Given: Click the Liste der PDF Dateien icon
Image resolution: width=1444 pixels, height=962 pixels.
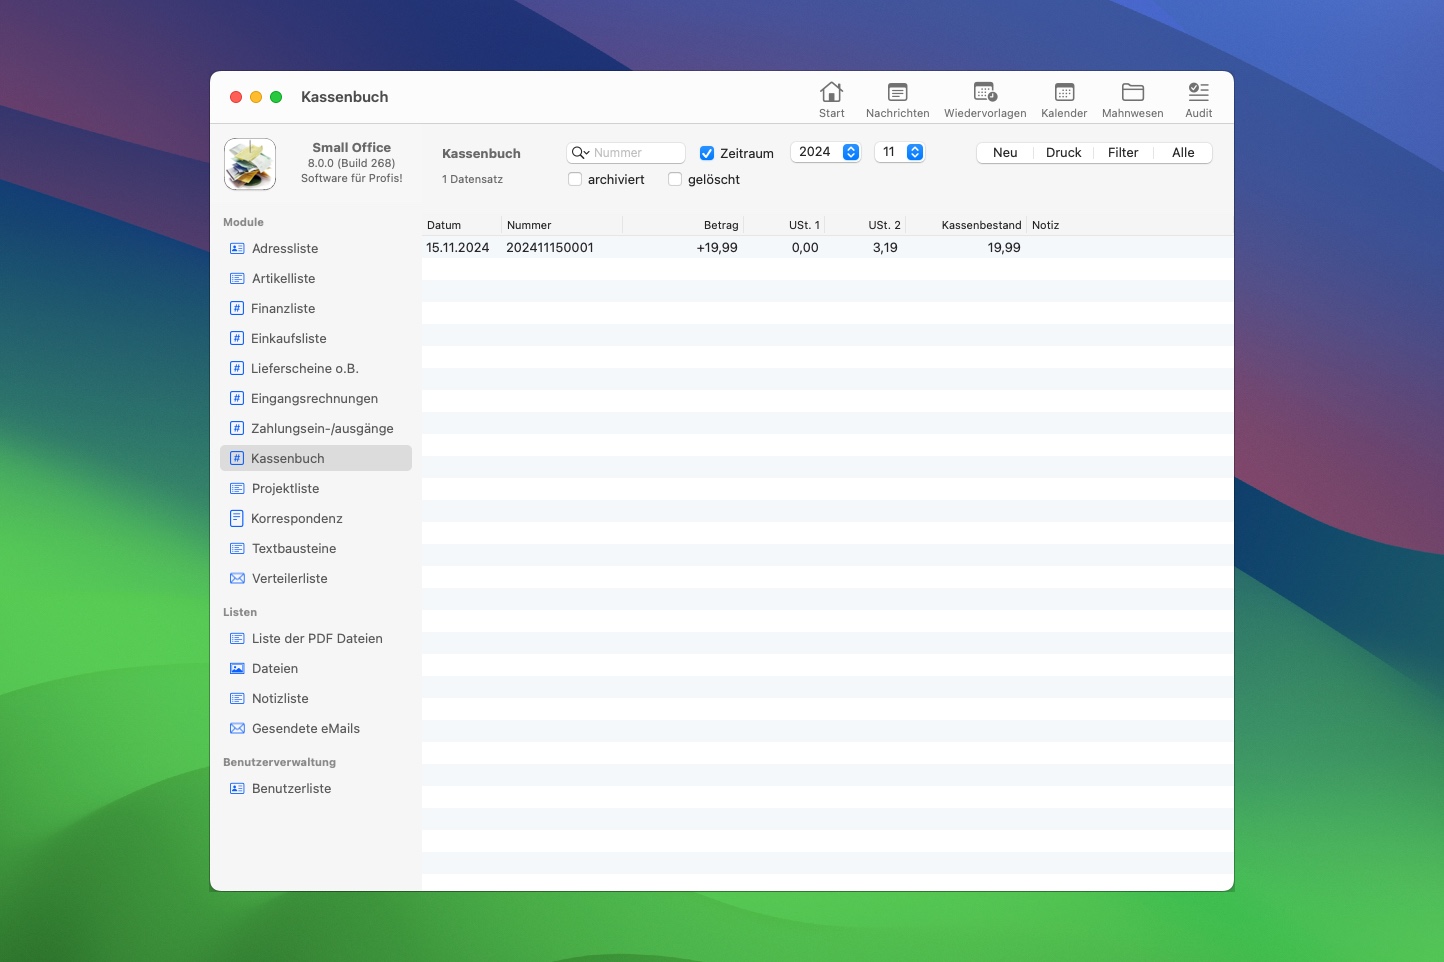Looking at the screenshot, I should click(237, 638).
